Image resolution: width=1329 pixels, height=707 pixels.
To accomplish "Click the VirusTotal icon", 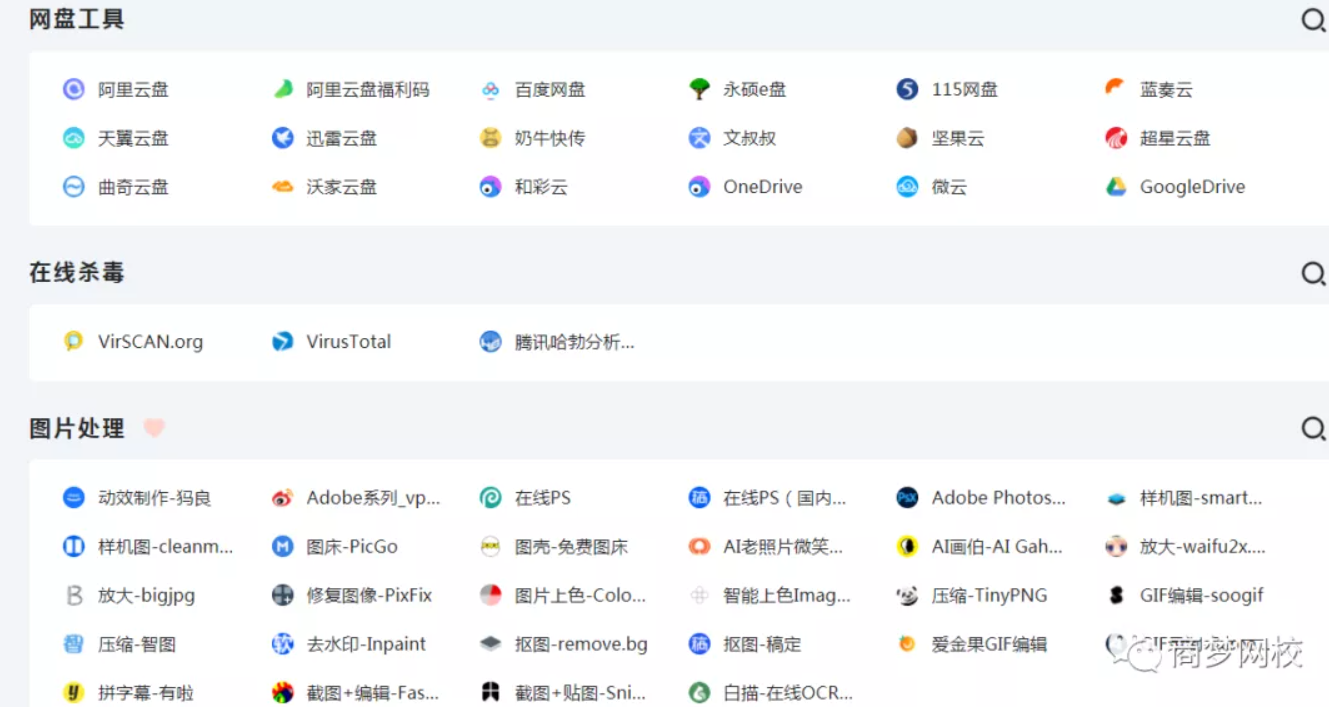I will pos(283,342).
